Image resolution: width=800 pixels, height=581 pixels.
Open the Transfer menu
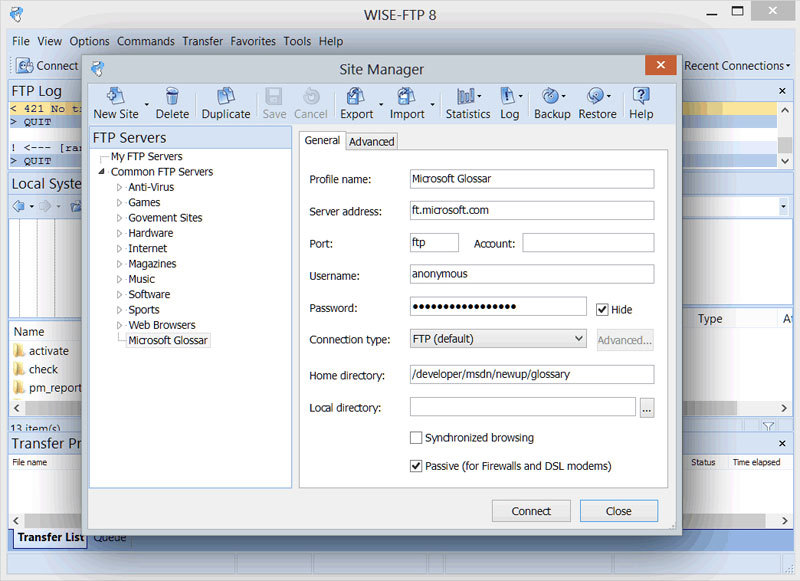point(203,41)
